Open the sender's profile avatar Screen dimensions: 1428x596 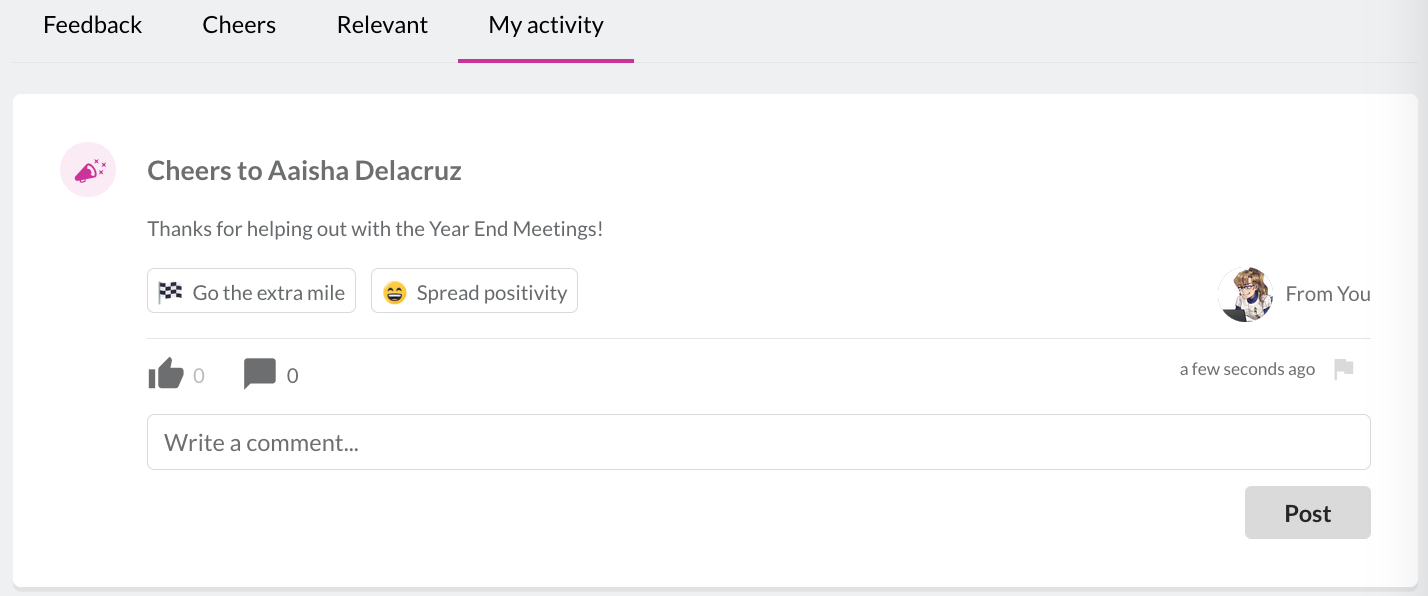pos(1245,294)
